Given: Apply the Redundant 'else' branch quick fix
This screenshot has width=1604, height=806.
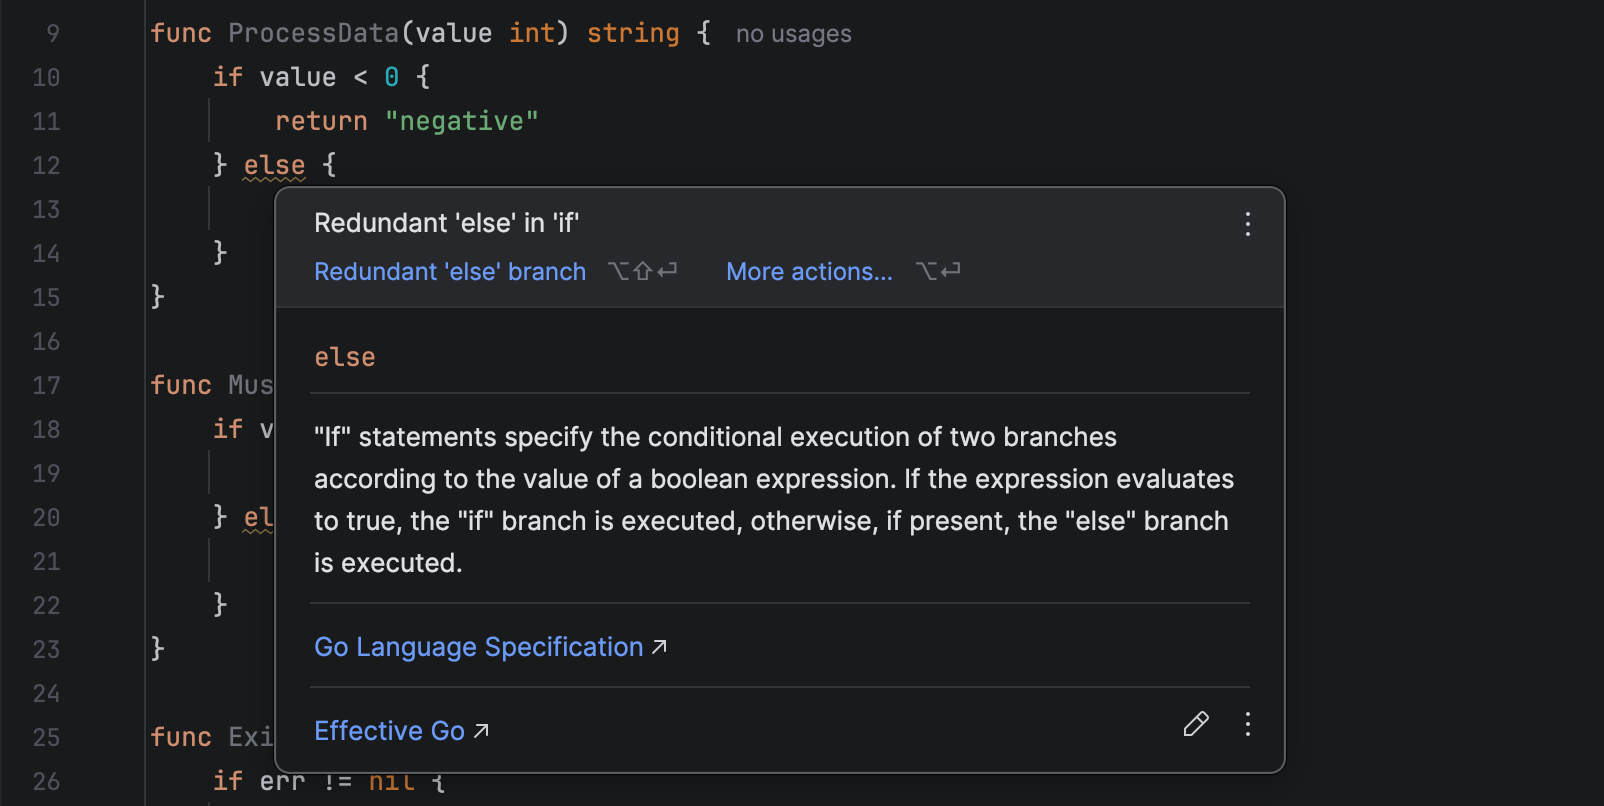Looking at the screenshot, I should 450,272.
